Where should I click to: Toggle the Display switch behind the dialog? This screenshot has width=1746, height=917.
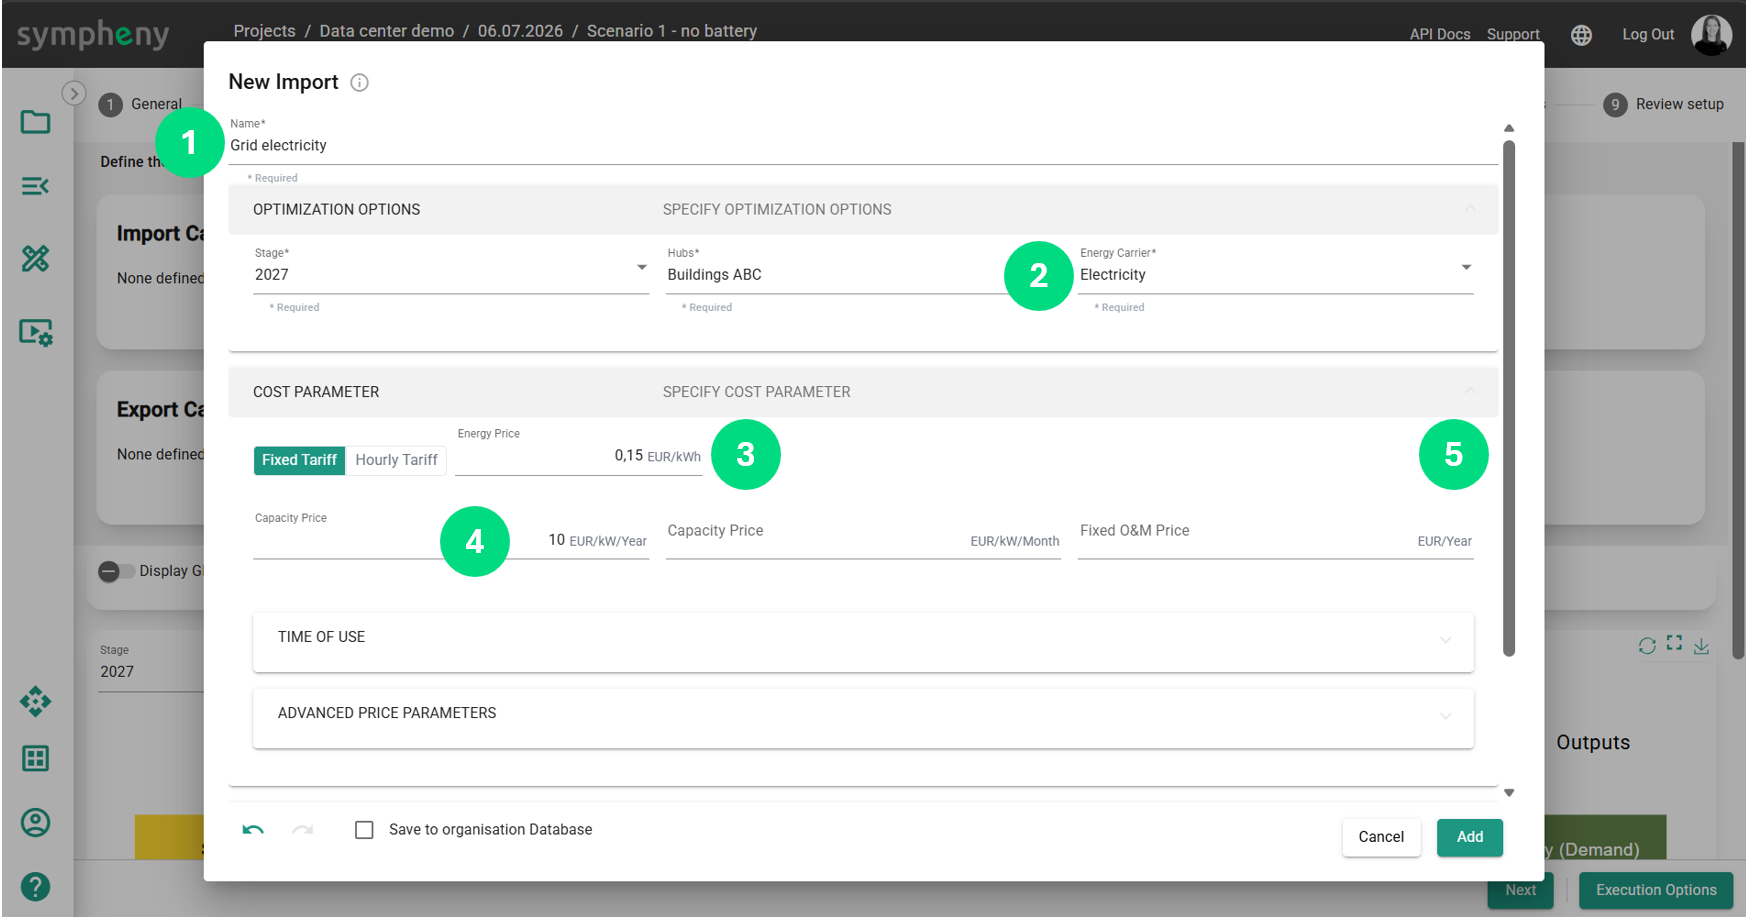[115, 571]
